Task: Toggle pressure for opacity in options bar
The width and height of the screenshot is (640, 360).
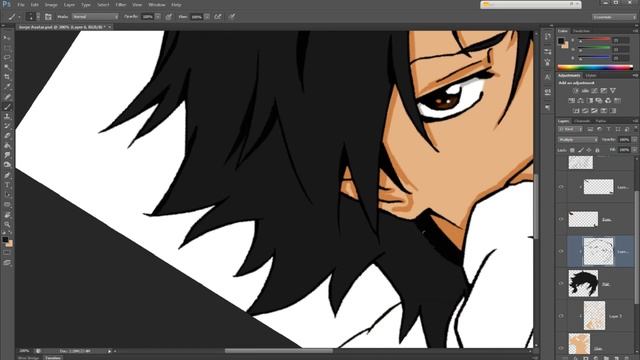Action: [x=169, y=17]
